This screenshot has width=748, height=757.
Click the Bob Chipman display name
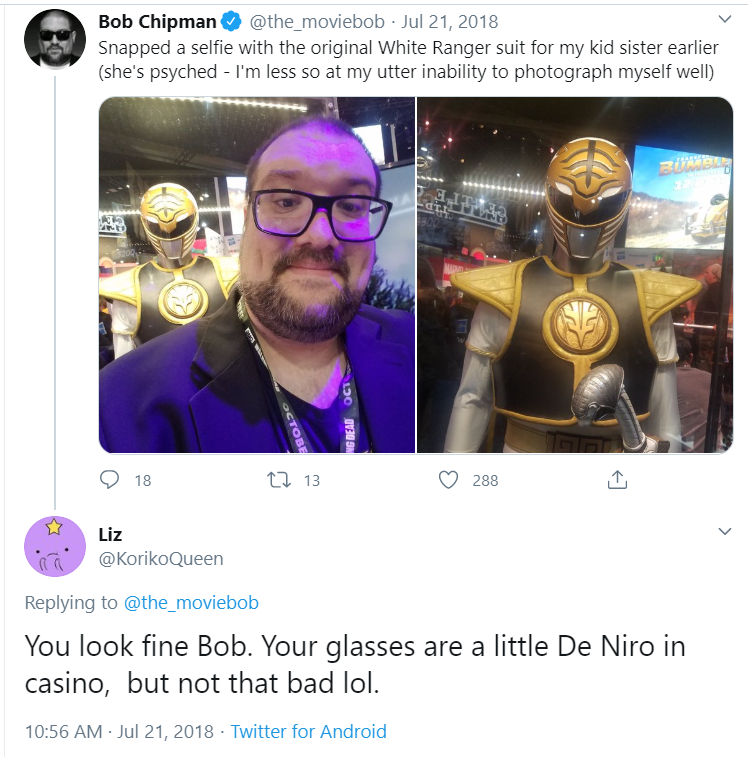coord(157,22)
